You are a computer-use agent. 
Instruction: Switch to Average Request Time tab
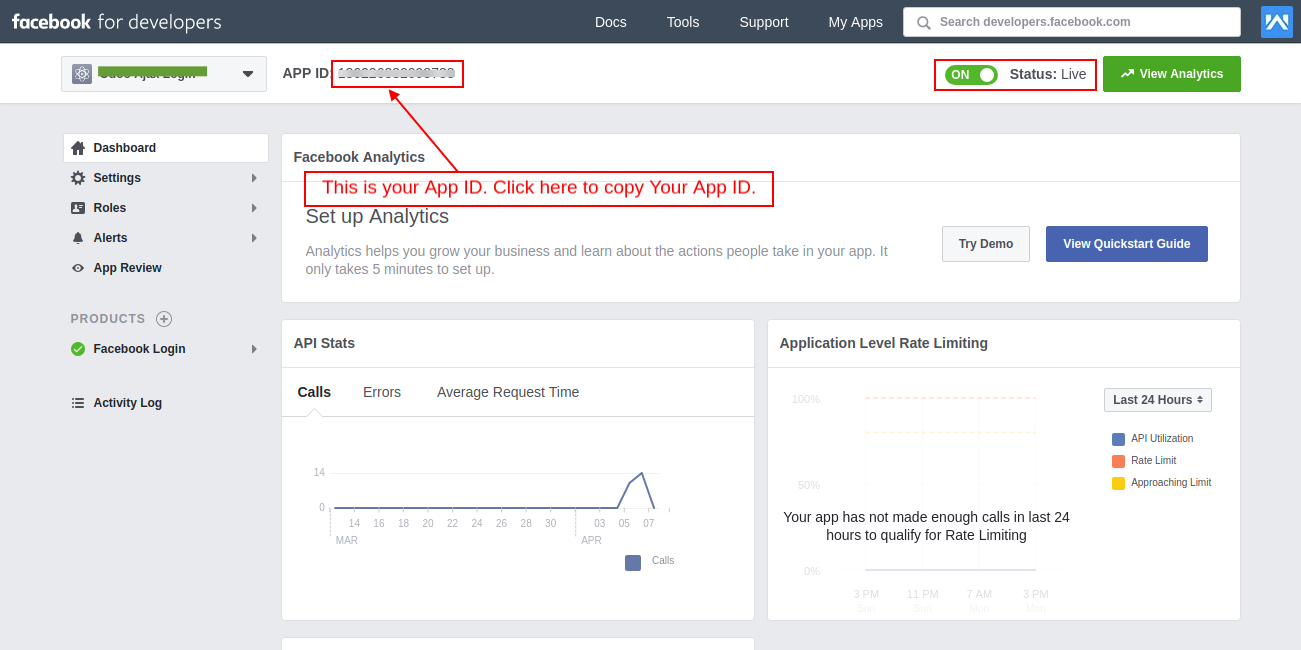point(508,392)
